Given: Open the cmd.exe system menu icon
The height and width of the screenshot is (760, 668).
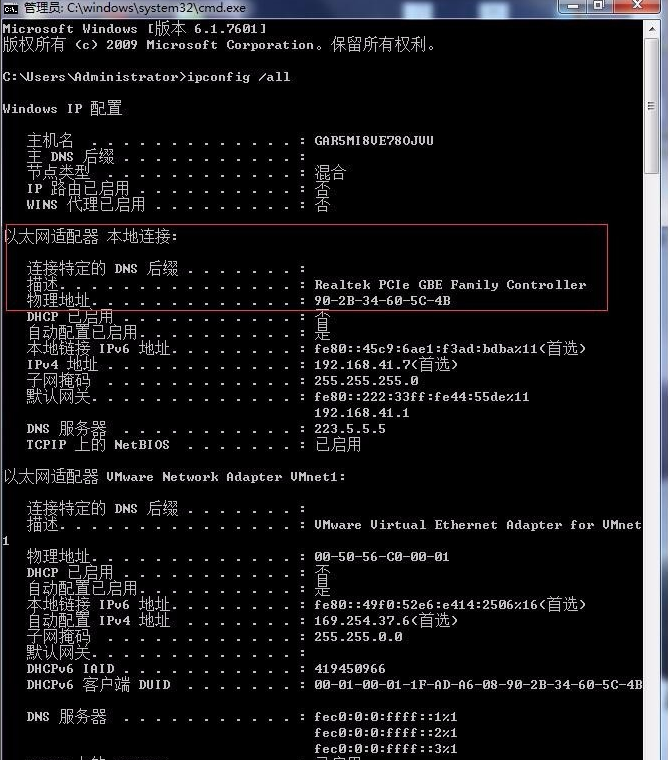Looking at the screenshot, I should (10, 8).
